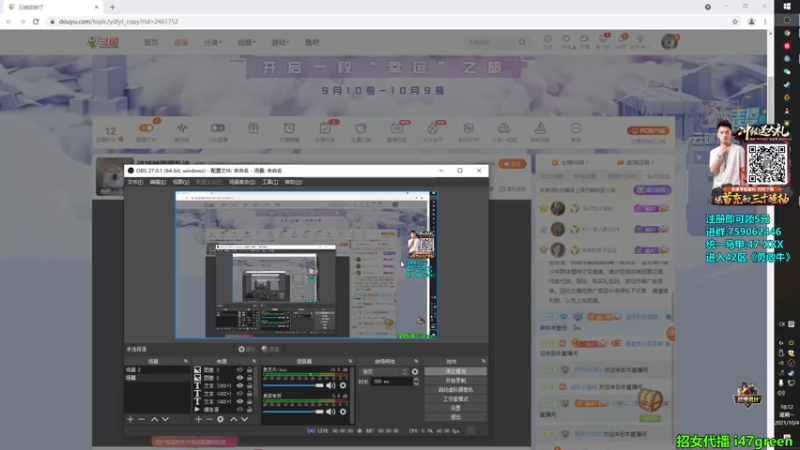Expand the 视频 dropdown in Douyu navigation
The width and height of the screenshot is (800, 450).
[x=246, y=42]
